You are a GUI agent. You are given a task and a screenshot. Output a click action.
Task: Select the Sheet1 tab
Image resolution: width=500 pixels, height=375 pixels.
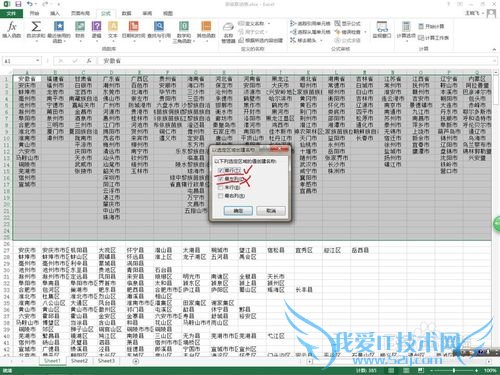coord(52,361)
